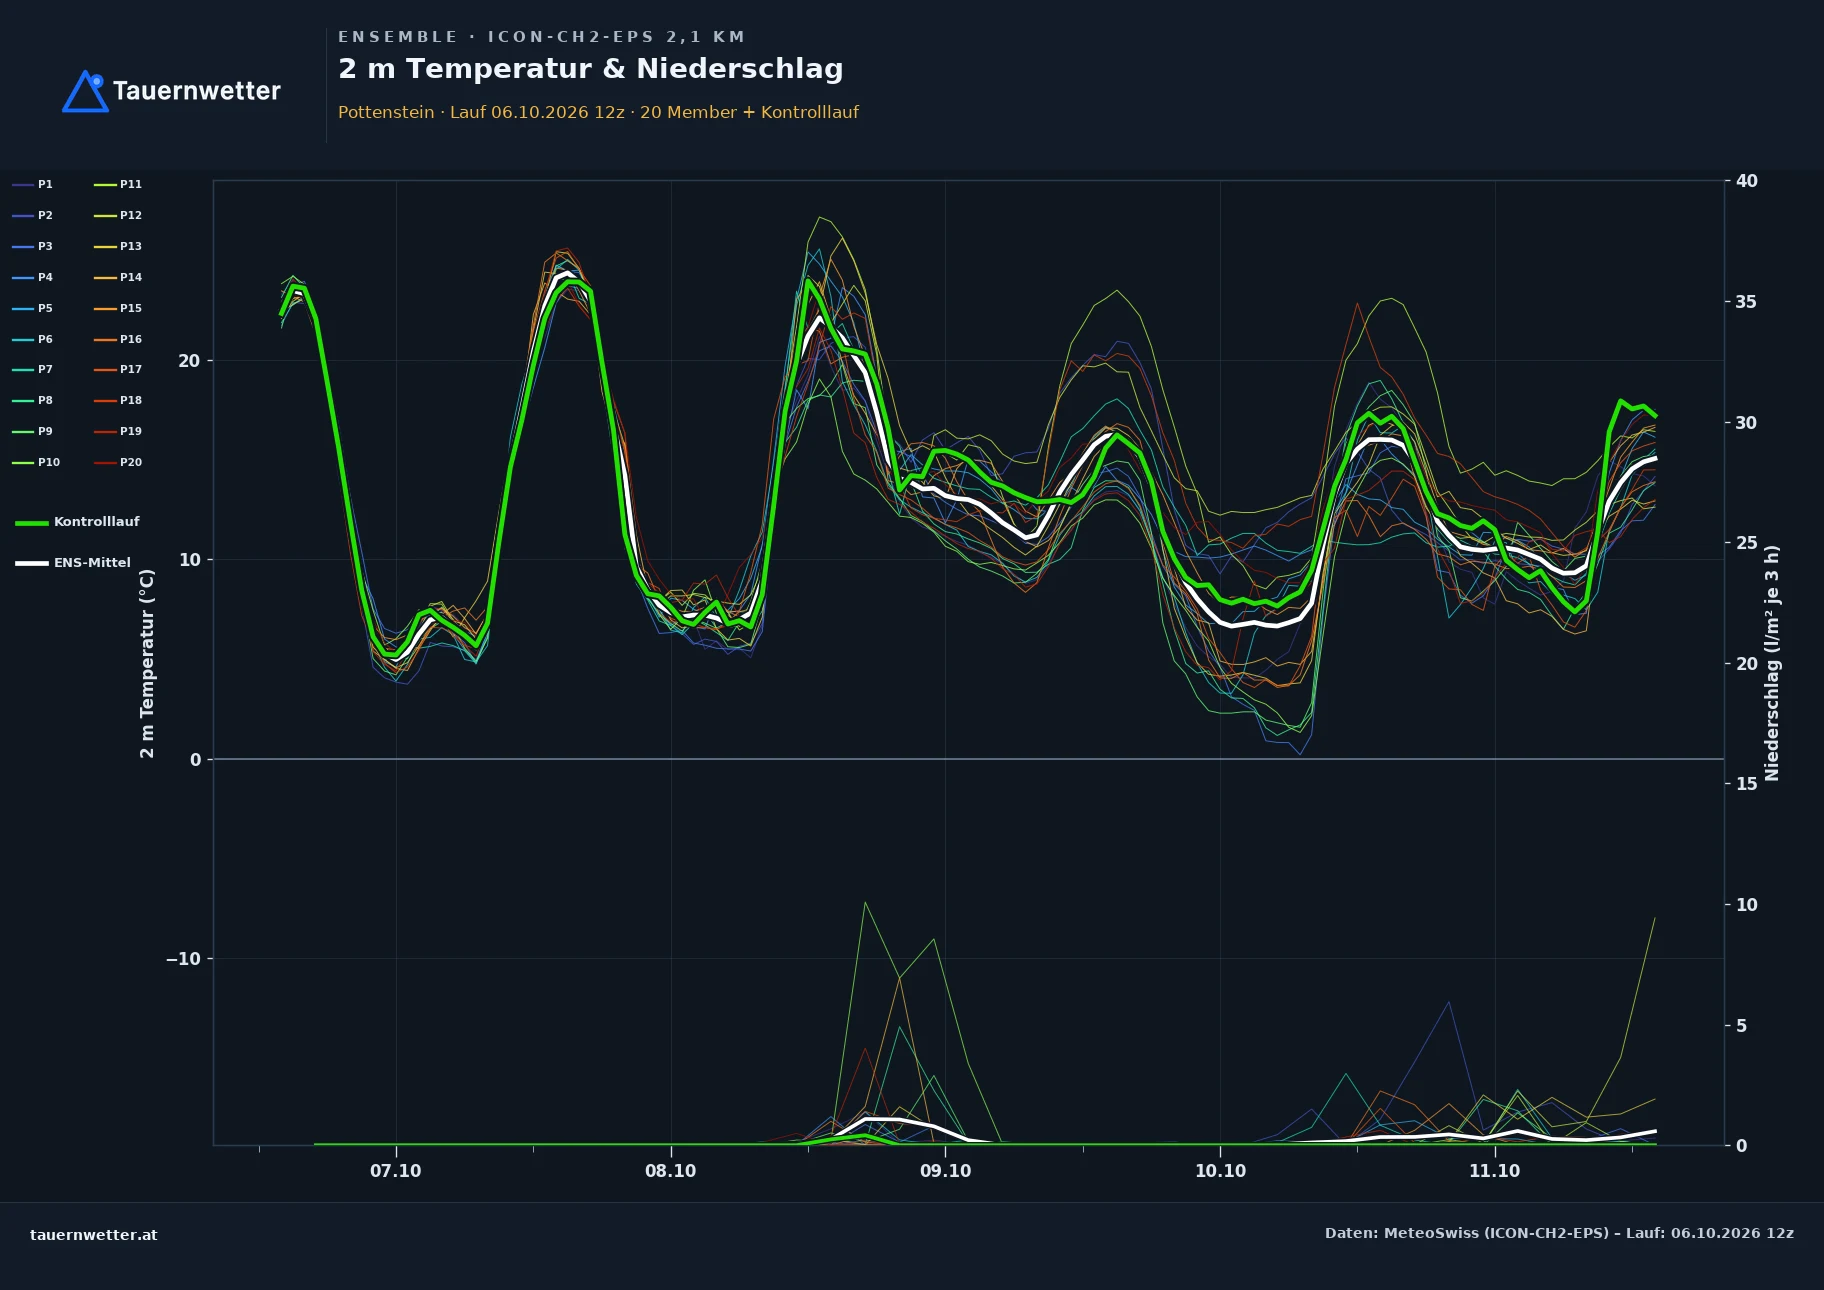Select the P15 legend entry

click(118, 308)
